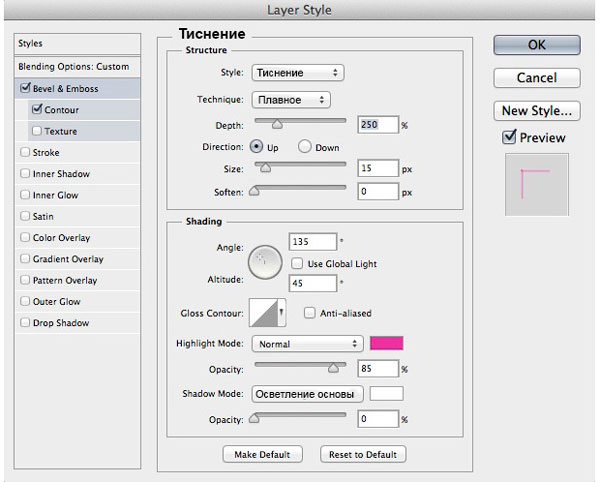The width and height of the screenshot is (600, 482).
Task: Click the Reset to Default button
Action: point(363,454)
